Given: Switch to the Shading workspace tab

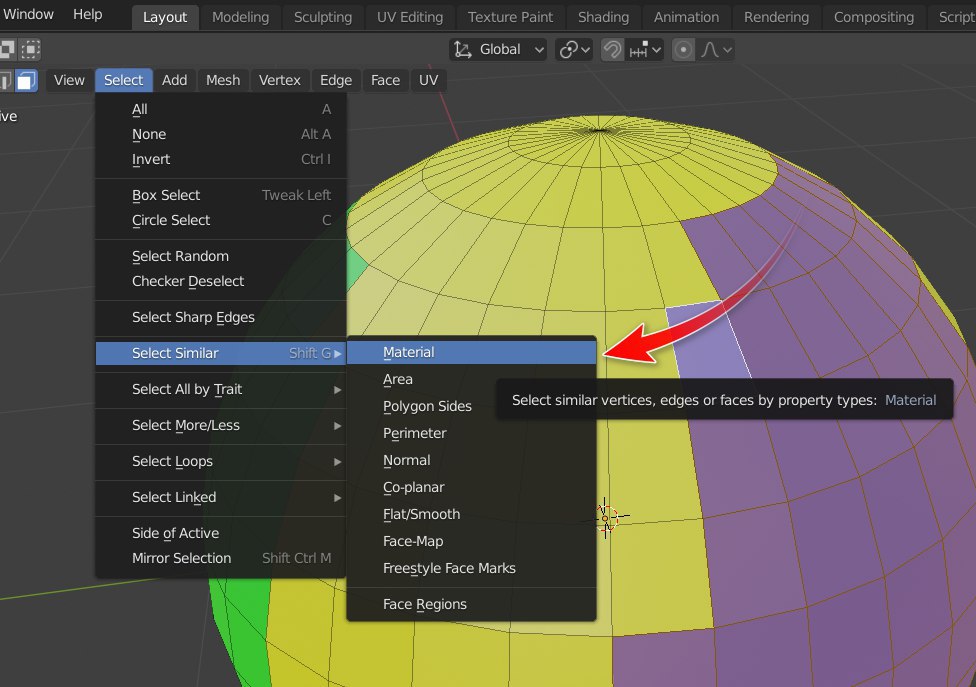Looking at the screenshot, I should (603, 17).
